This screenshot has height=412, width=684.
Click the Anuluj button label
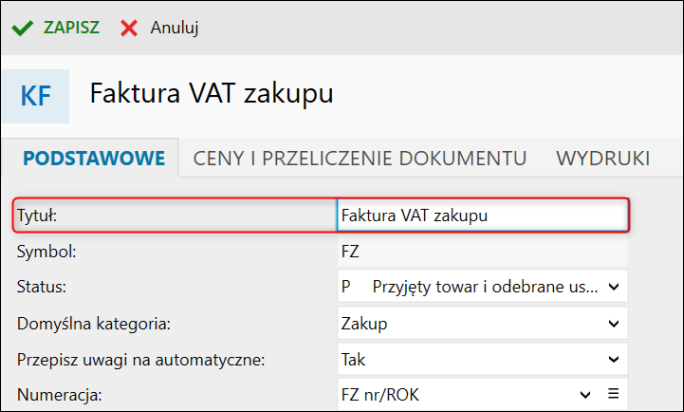174,28
